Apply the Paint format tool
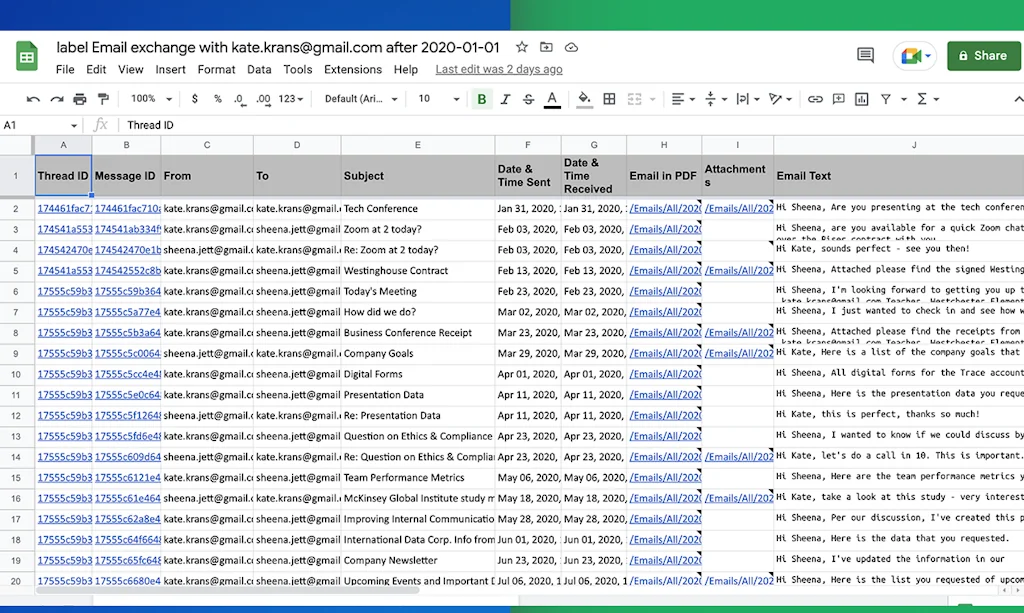The height and width of the screenshot is (613, 1024). 103,98
